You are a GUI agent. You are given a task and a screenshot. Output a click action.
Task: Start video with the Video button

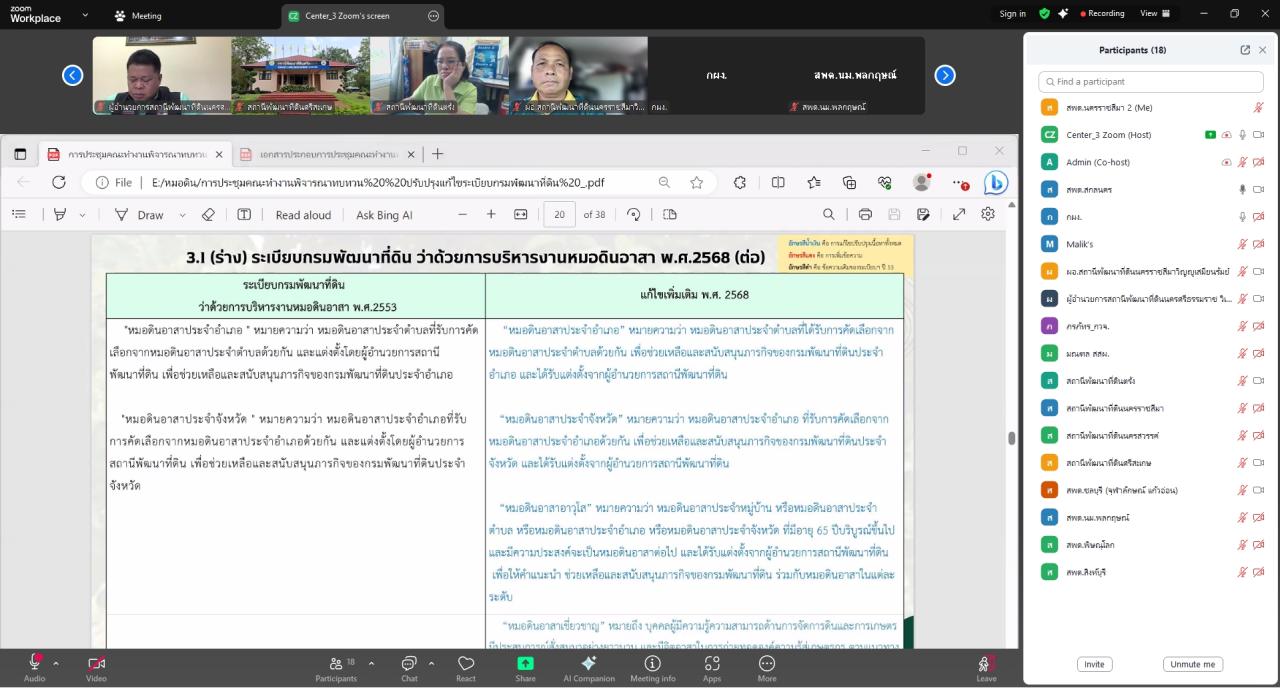[x=96, y=664]
